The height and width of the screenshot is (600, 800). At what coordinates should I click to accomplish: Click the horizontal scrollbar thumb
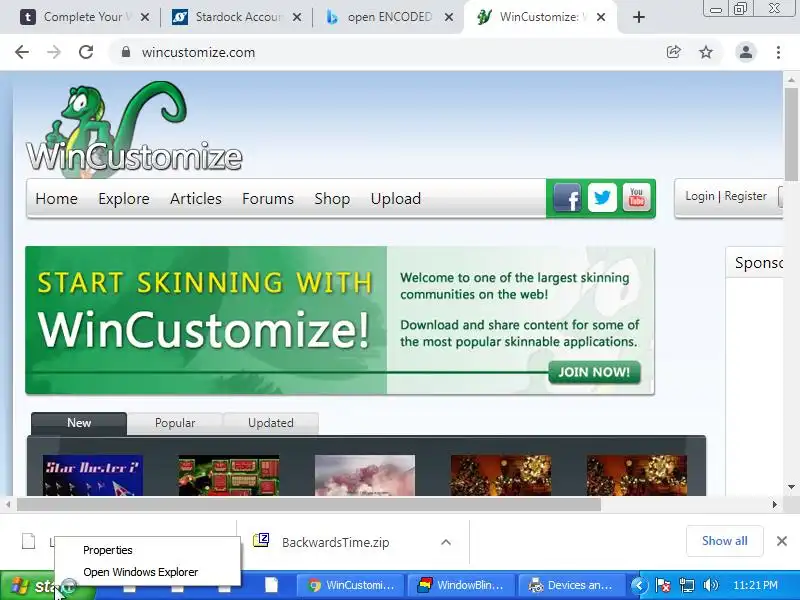click(x=309, y=505)
